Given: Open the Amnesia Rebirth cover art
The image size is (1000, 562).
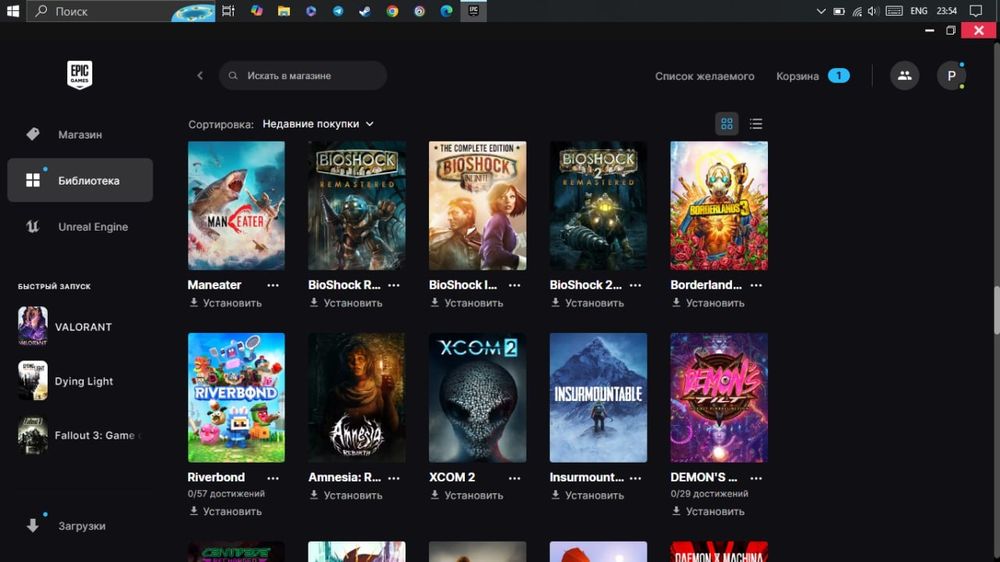Looking at the screenshot, I should [357, 397].
